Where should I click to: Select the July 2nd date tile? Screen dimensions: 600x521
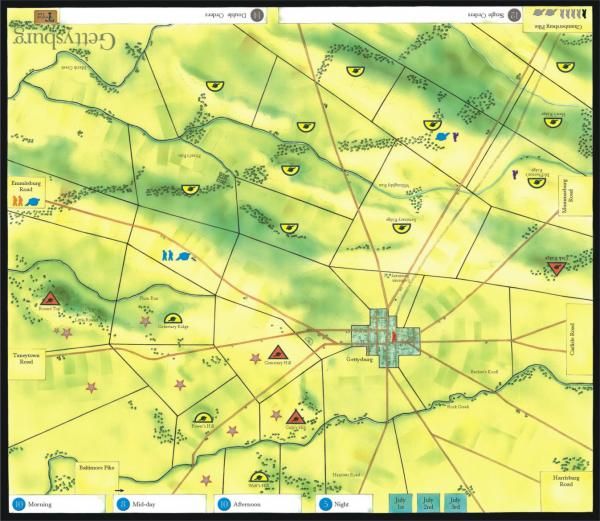point(428,503)
